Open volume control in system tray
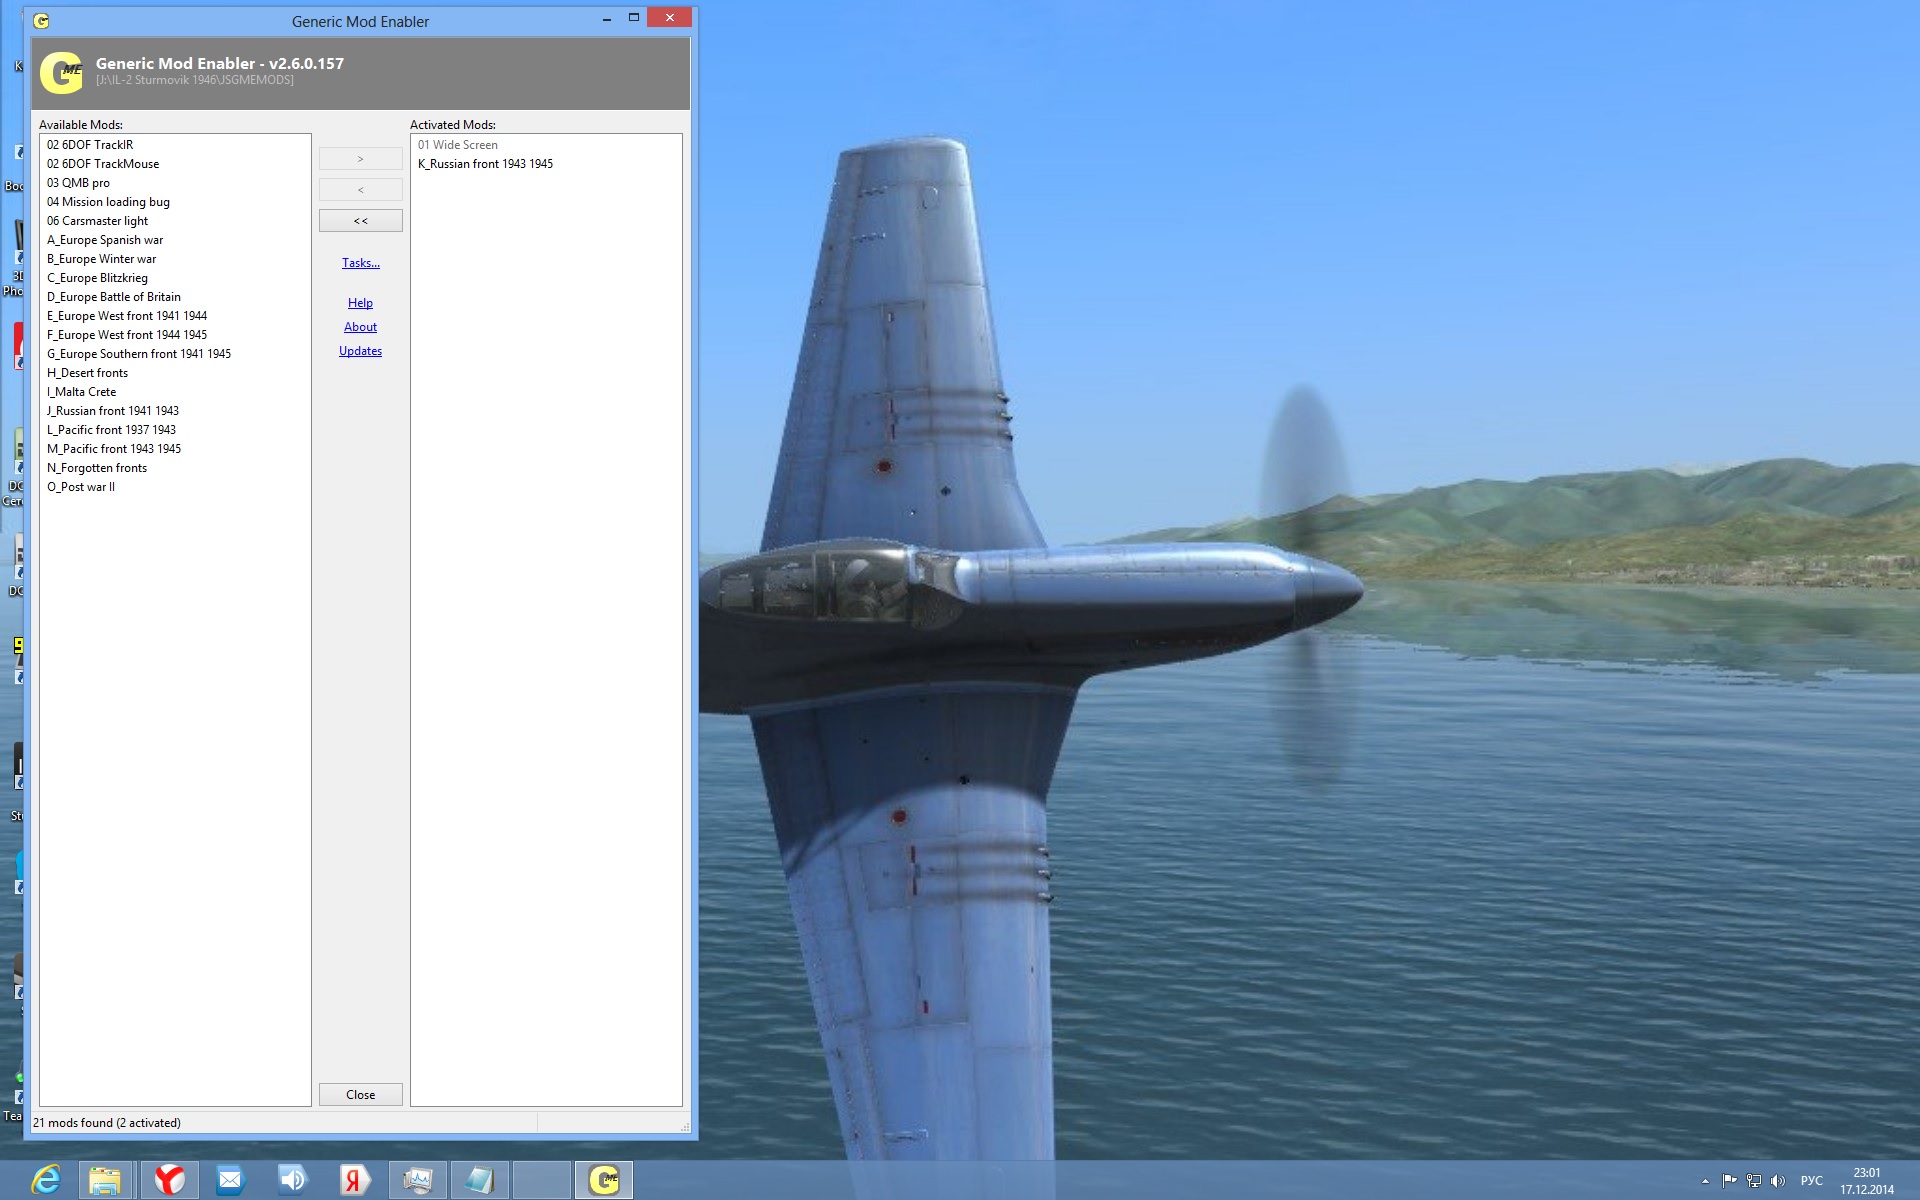The width and height of the screenshot is (1920, 1200). click(x=1777, y=1181)
